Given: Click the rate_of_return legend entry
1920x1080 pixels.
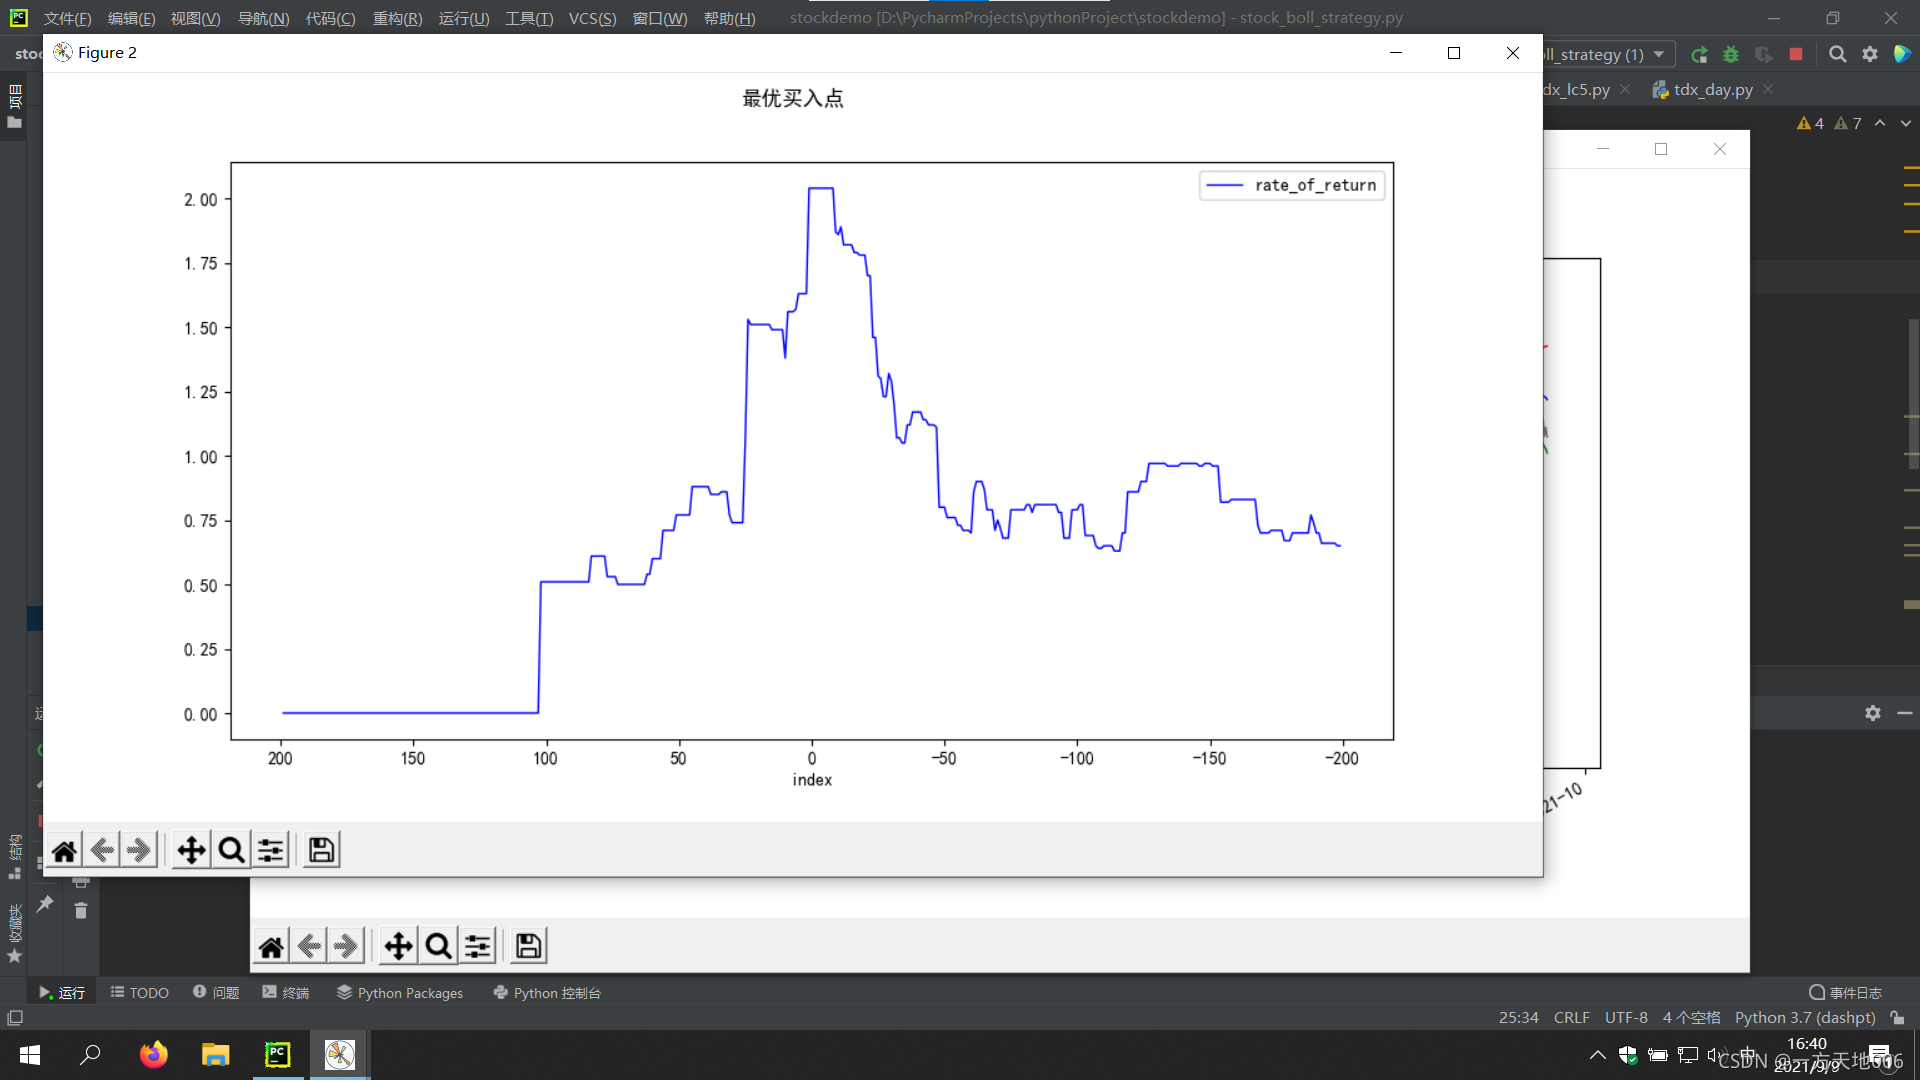Looking at the screenshot, I should (x=1314, y=185).
